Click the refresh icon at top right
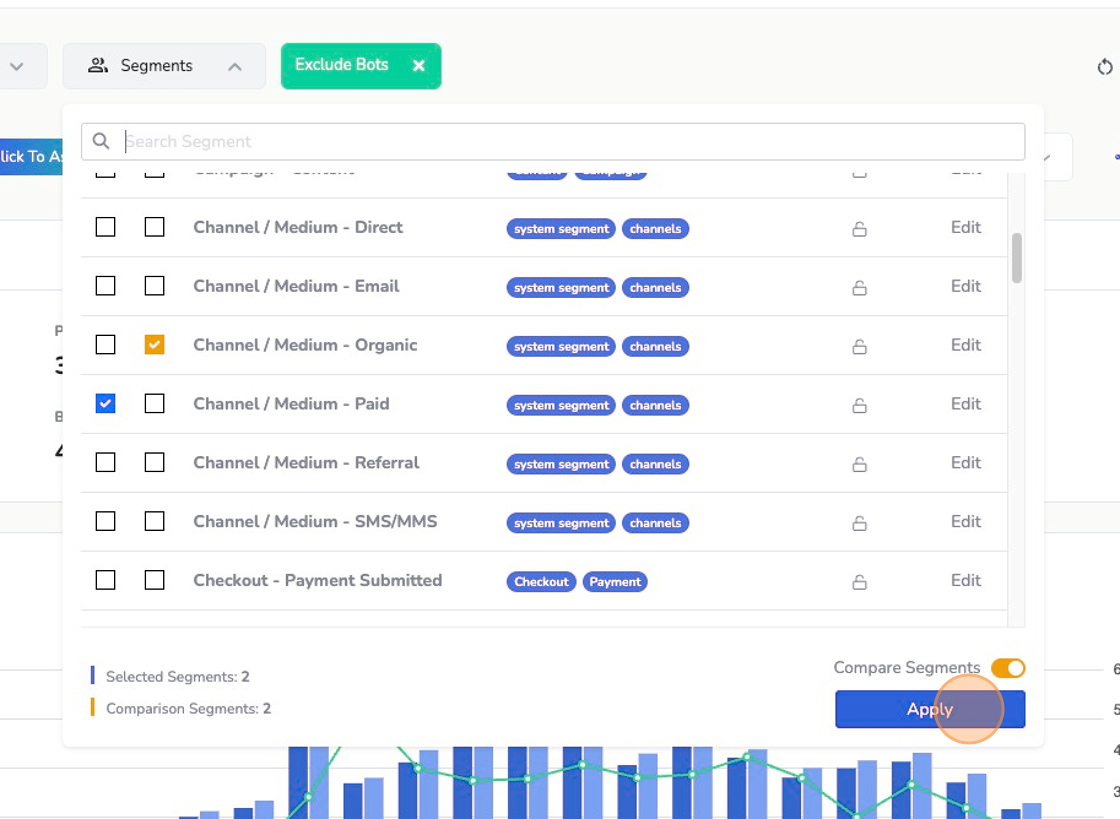 [1104, 67]
